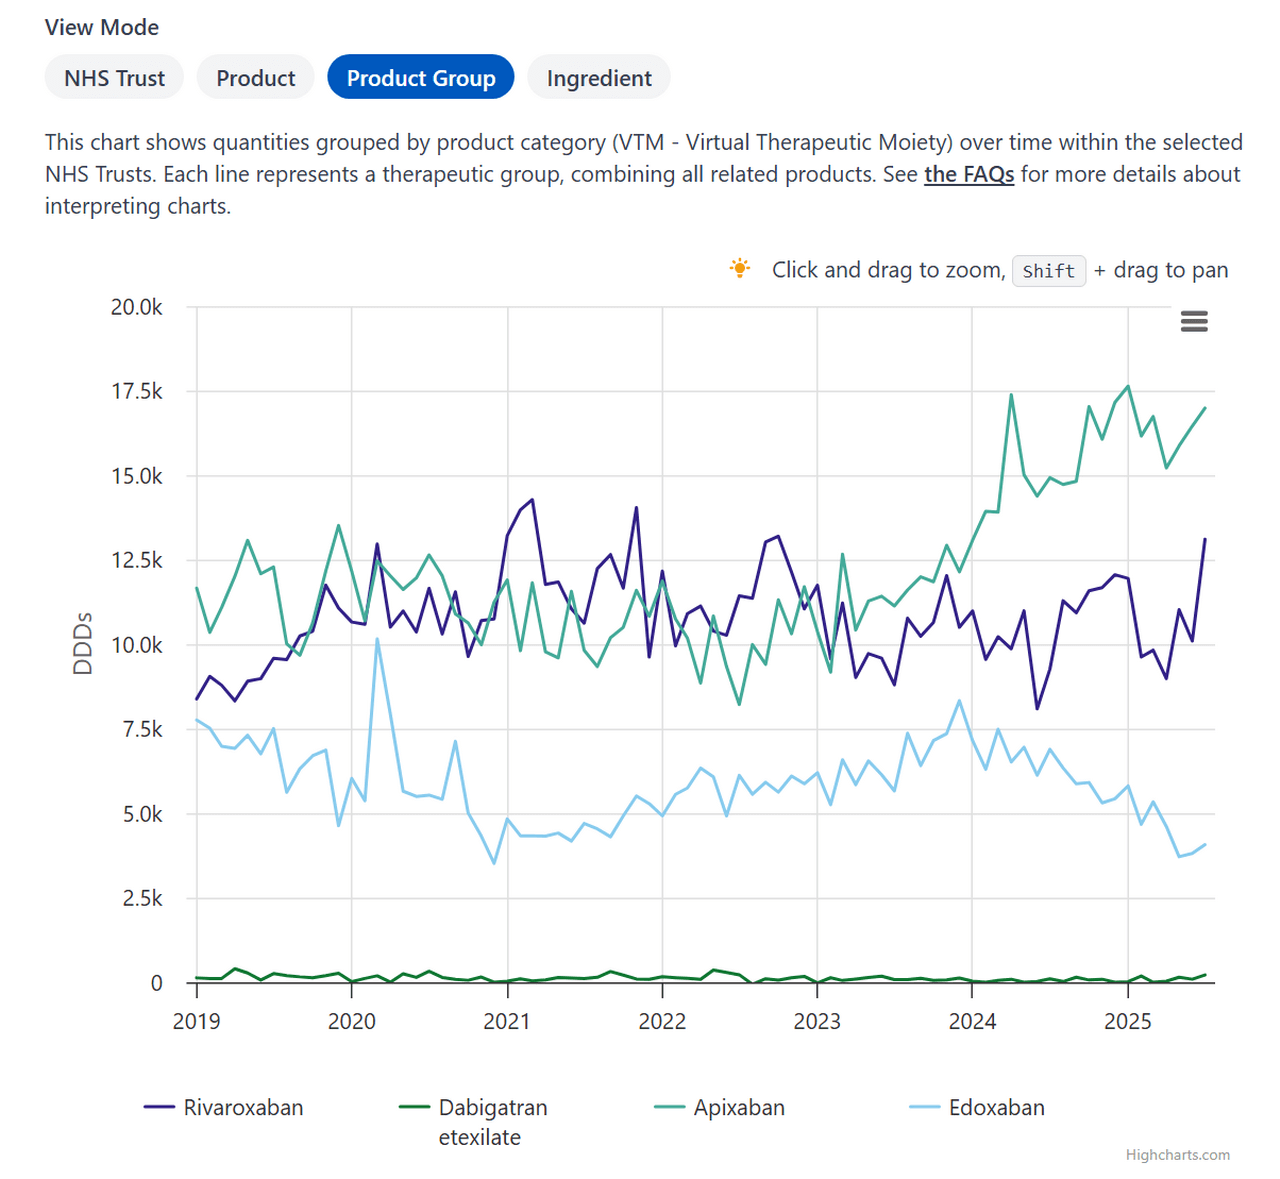
Task: Switch to Ingredient view mode
Action: tap(599, 78)
